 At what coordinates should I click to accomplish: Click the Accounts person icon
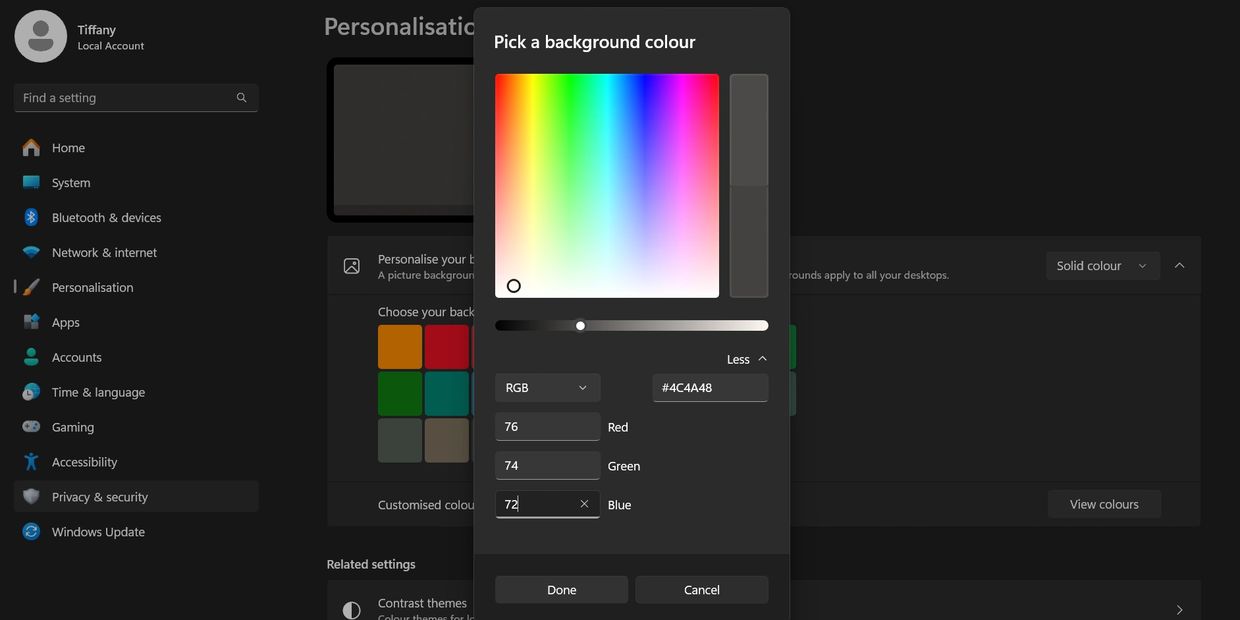[31, 357]
